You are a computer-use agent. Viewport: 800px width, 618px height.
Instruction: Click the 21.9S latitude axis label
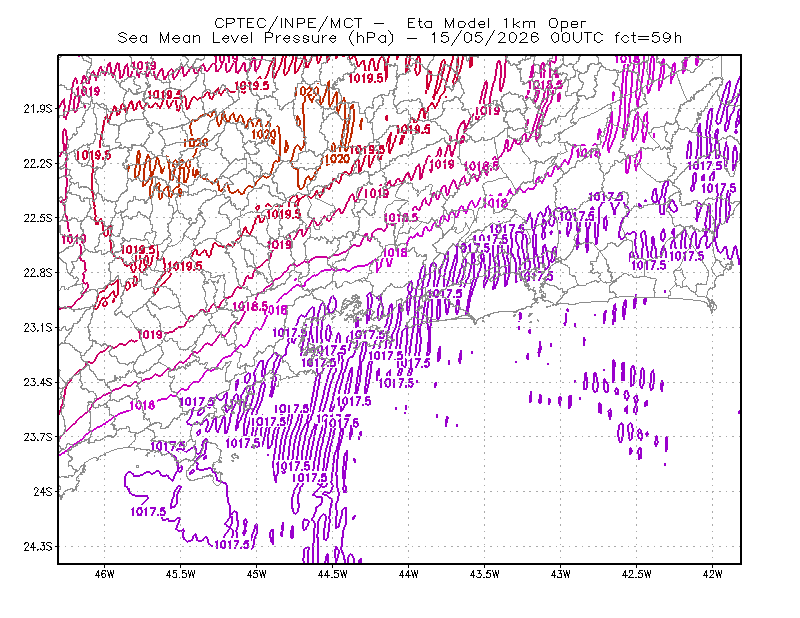click(38, 109)
